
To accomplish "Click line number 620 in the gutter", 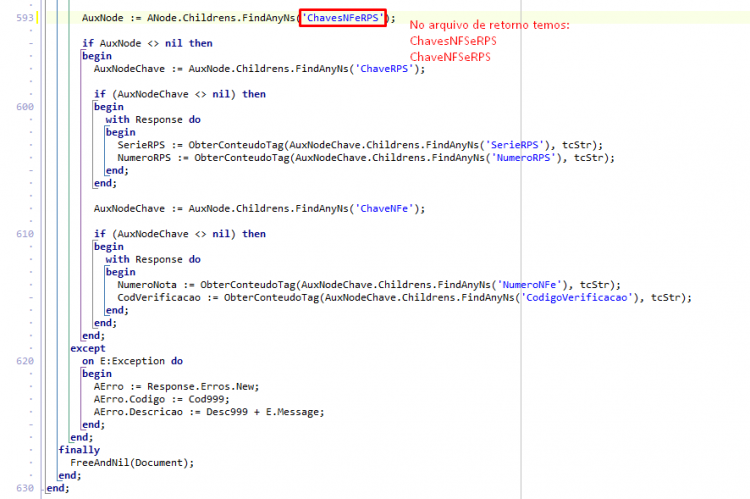I will pos(25,361).
